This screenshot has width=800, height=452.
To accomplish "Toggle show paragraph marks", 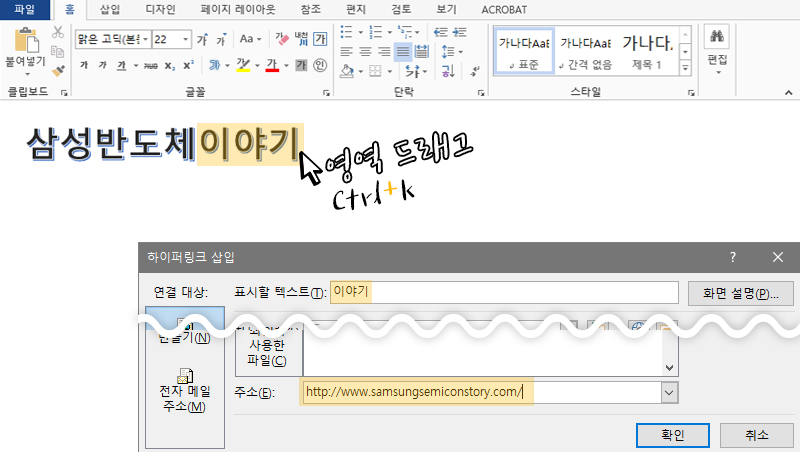I will (474, 71).
